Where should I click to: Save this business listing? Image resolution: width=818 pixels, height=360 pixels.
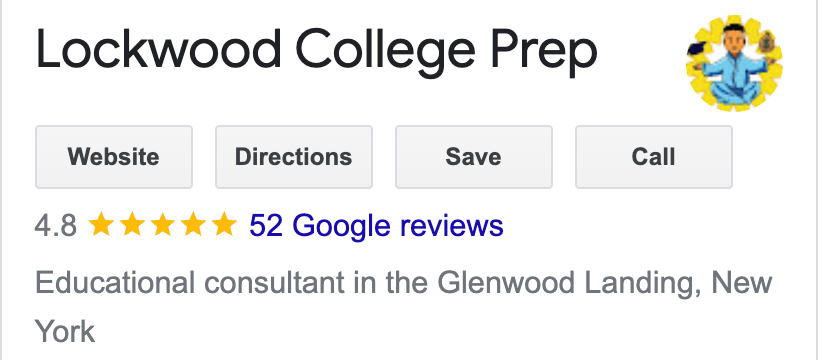click(474, 157)
